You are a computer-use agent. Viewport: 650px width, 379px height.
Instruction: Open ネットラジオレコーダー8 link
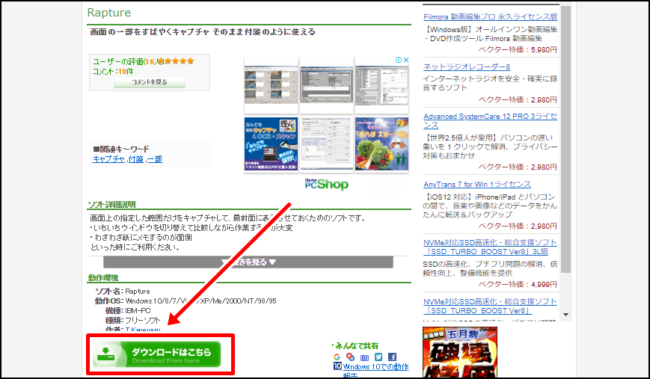[466, 67]
